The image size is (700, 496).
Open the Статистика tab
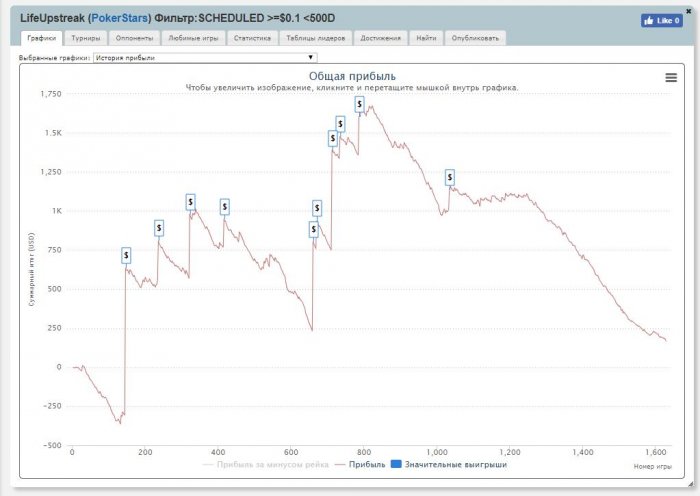click(252, 38)
